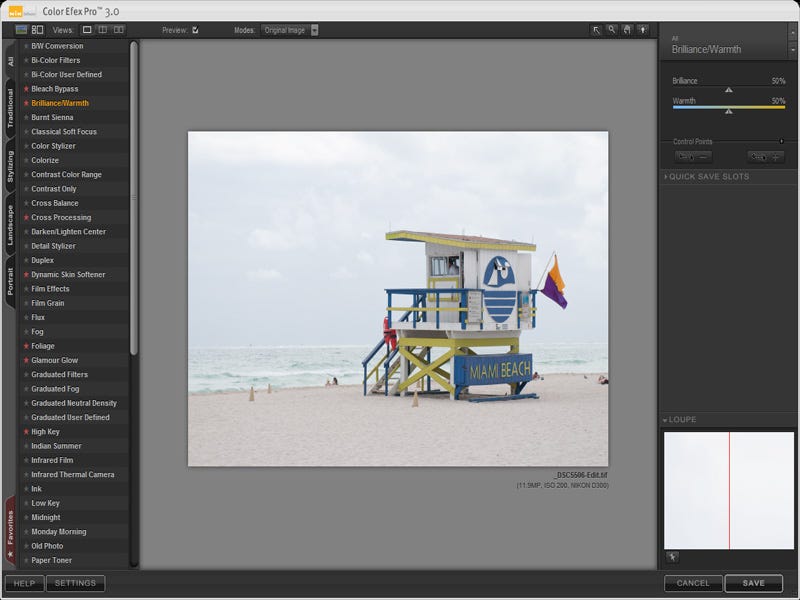Select the Darken/Lighten Center filter
This screenshot has width=800, height=600.
point(68,232)
